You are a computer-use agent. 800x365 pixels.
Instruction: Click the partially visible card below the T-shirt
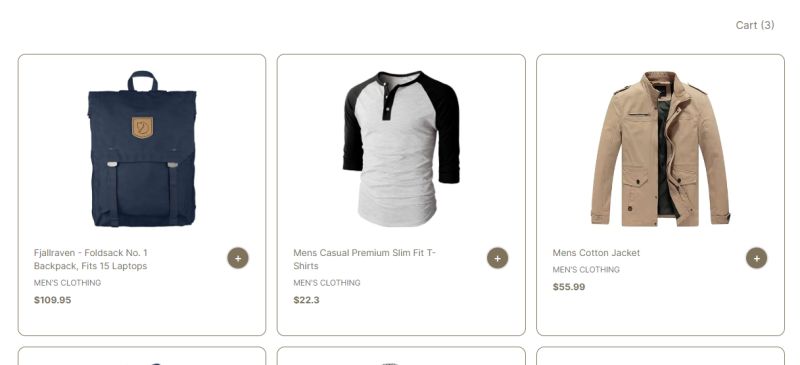pyautogui.click(x=401, y=356)
